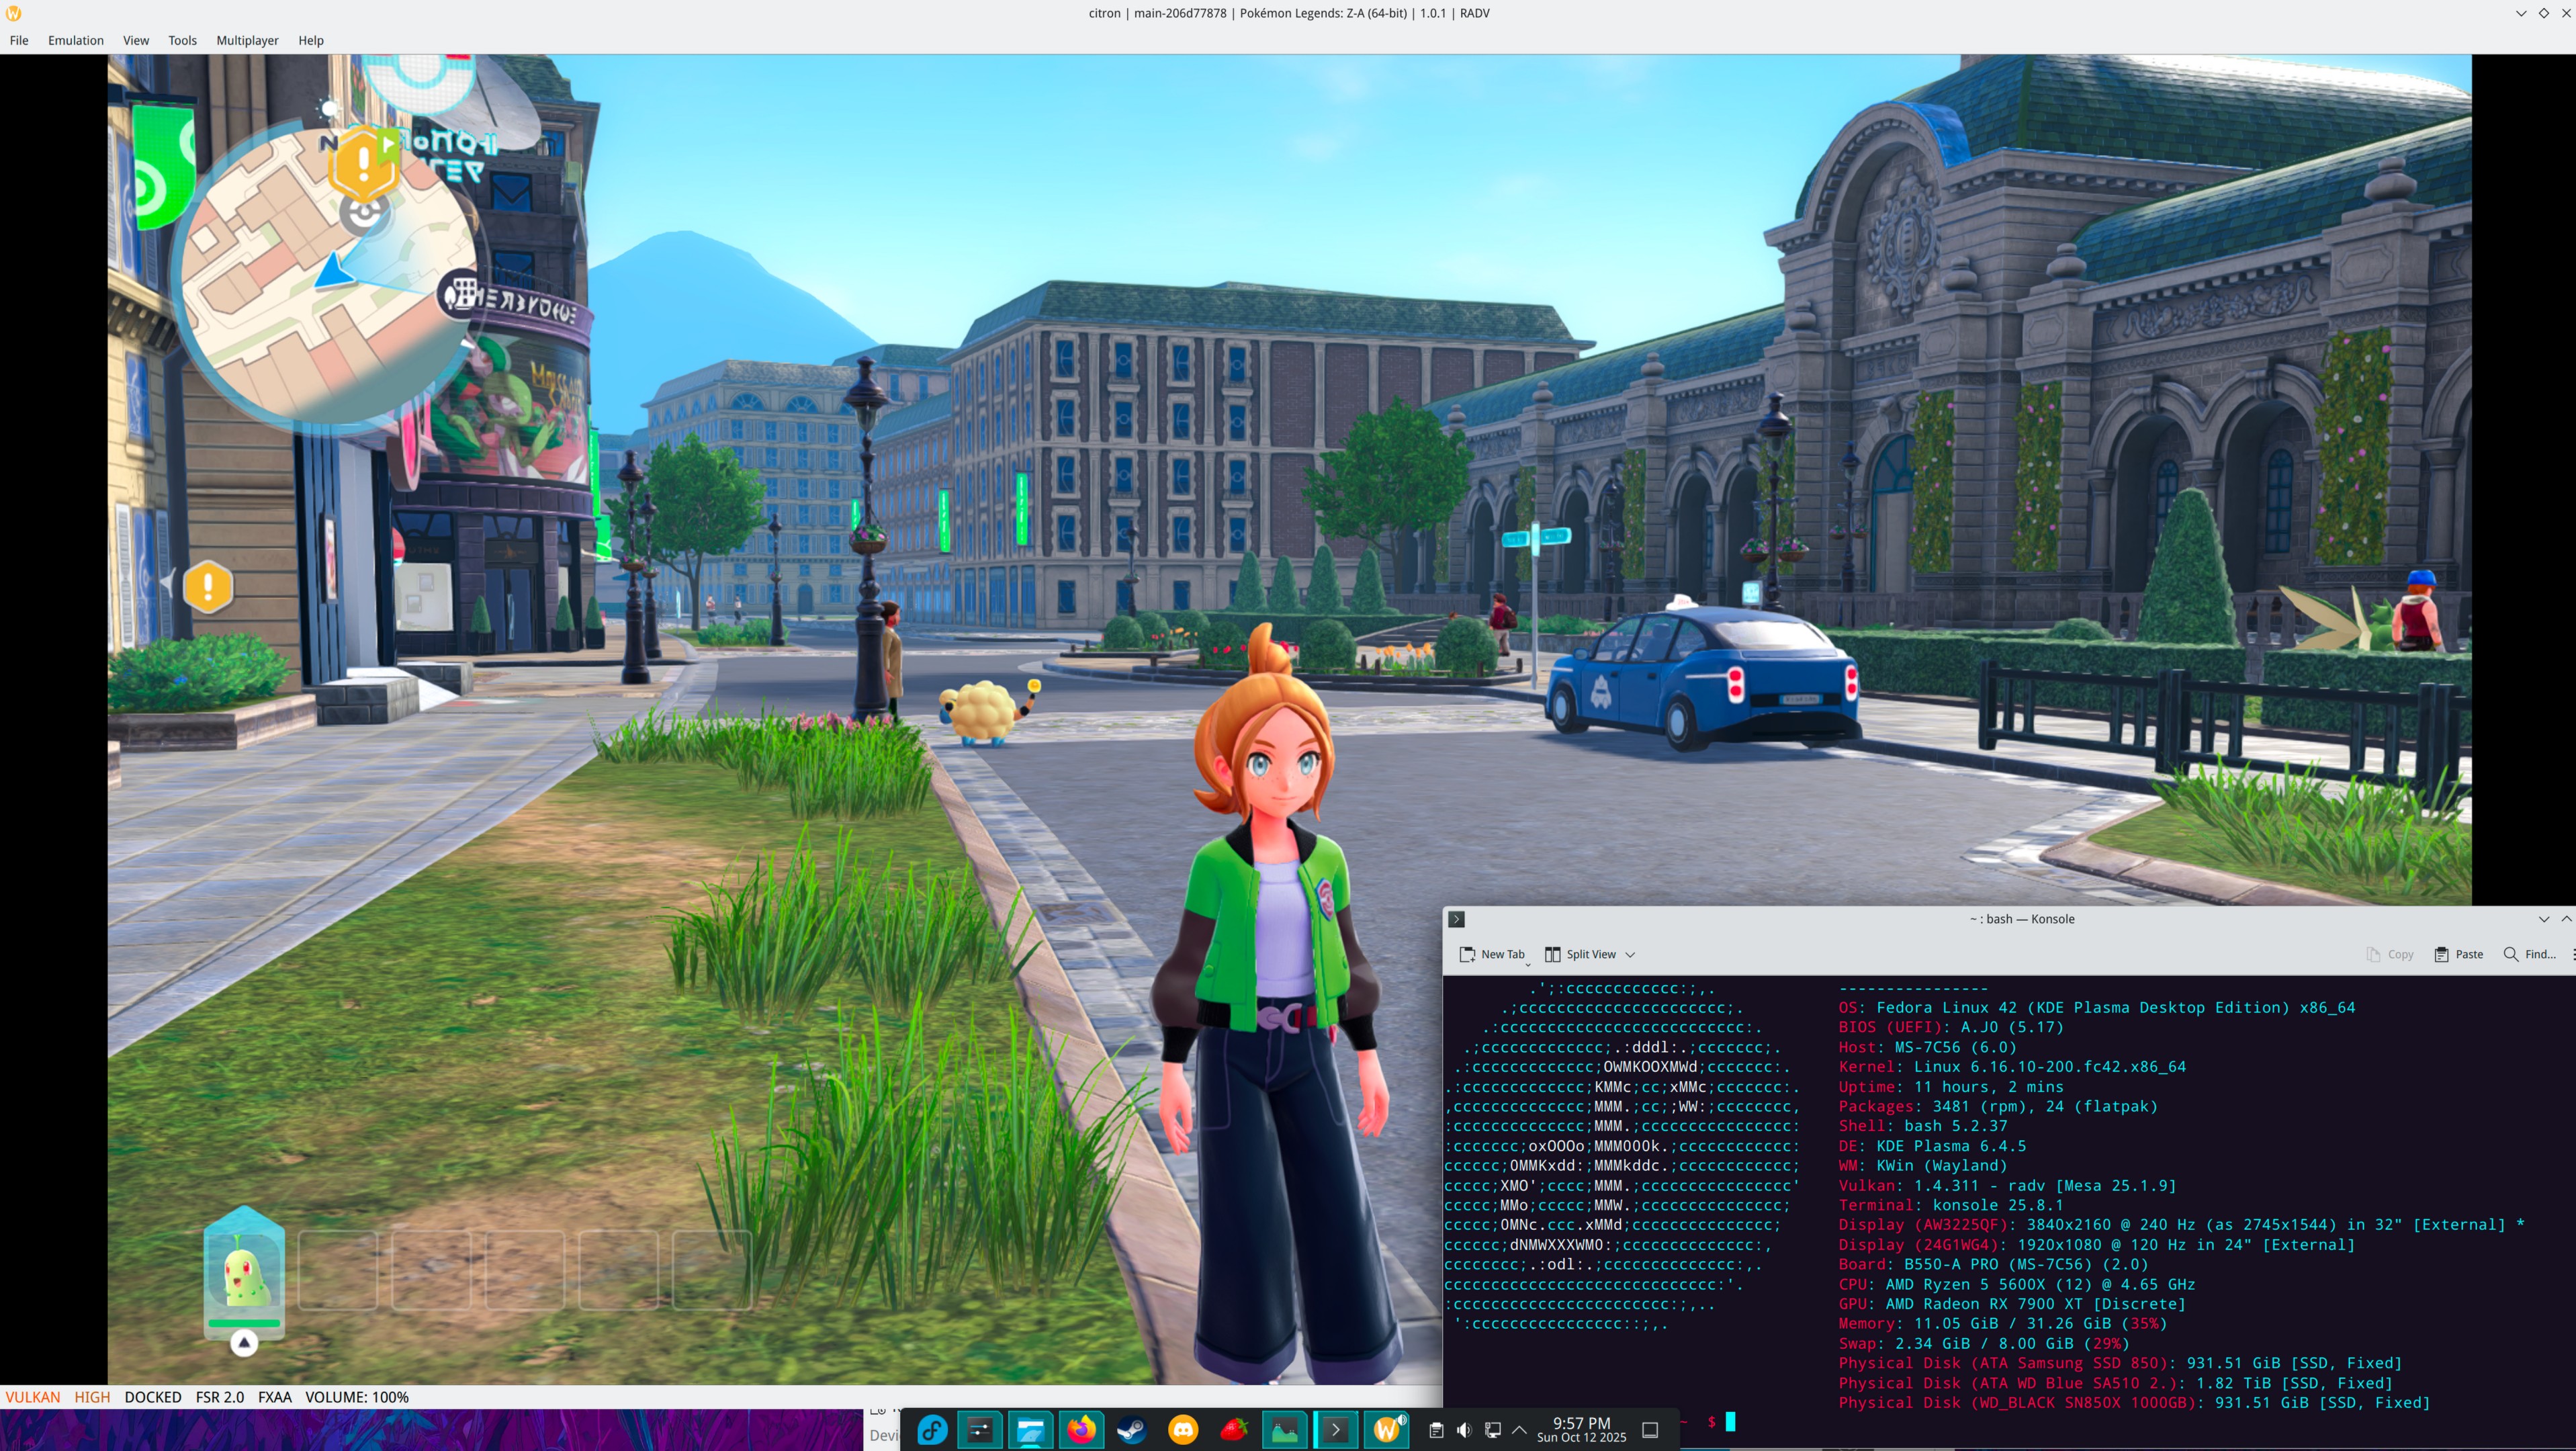Click the strawberry app taskbar icon
This screenshot has height=1451, width=2576.
pos(1234,1430)
